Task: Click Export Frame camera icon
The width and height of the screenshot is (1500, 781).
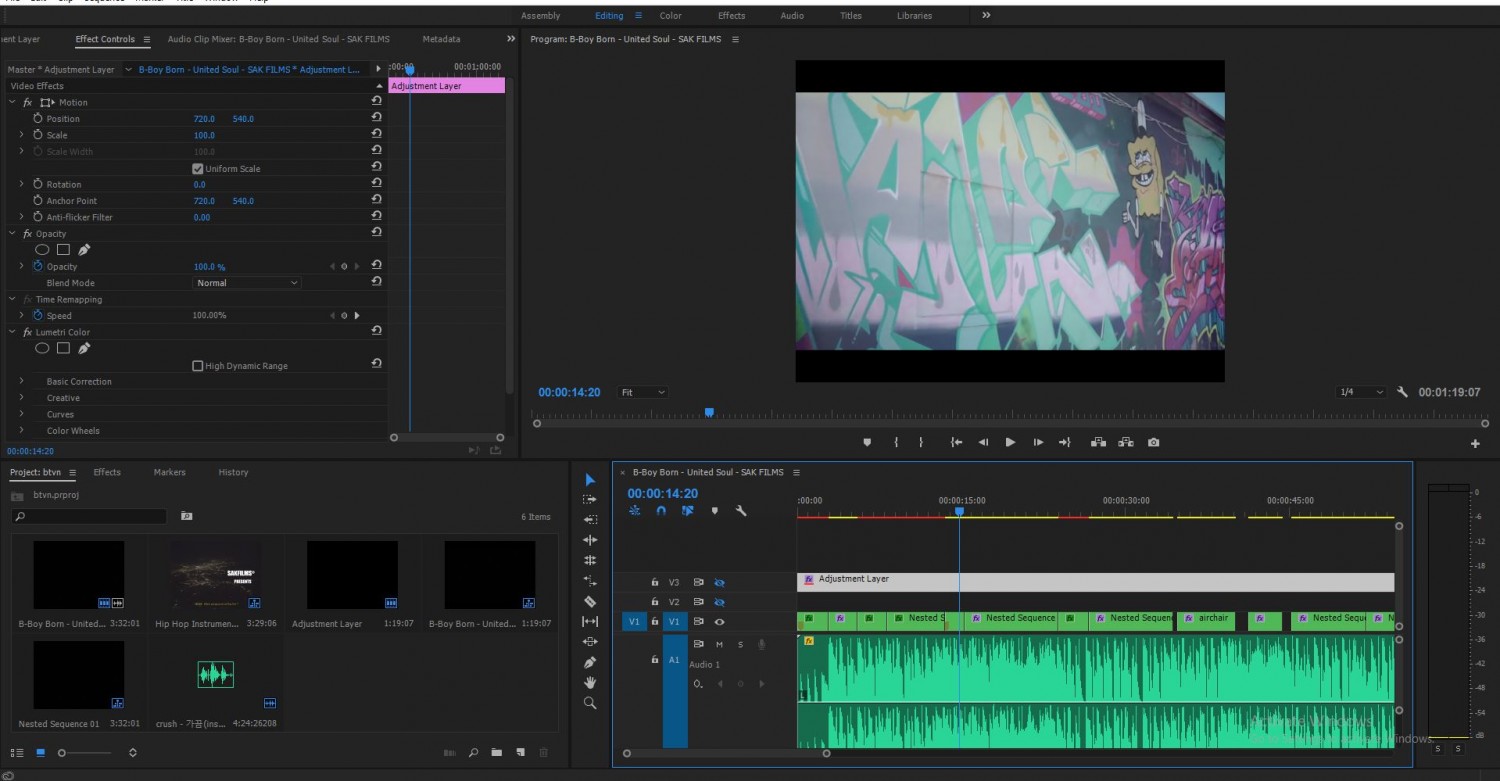Action: pos(1154,442)
